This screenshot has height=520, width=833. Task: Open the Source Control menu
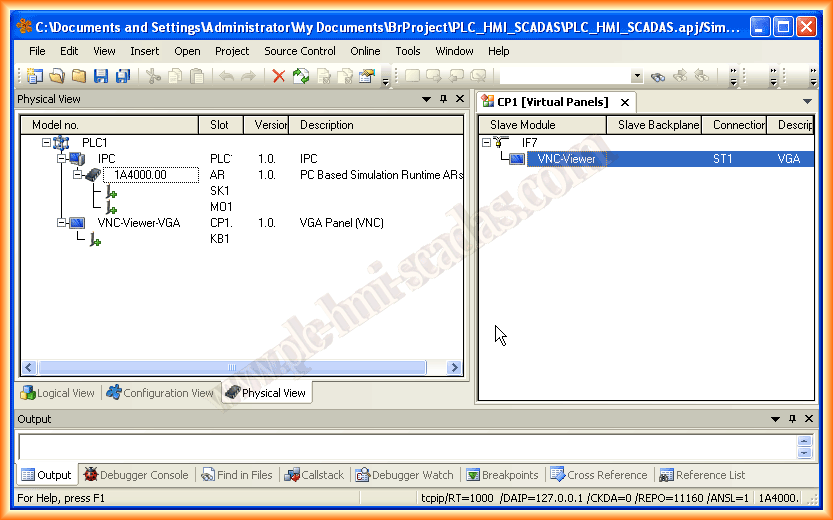pos(299,51)
